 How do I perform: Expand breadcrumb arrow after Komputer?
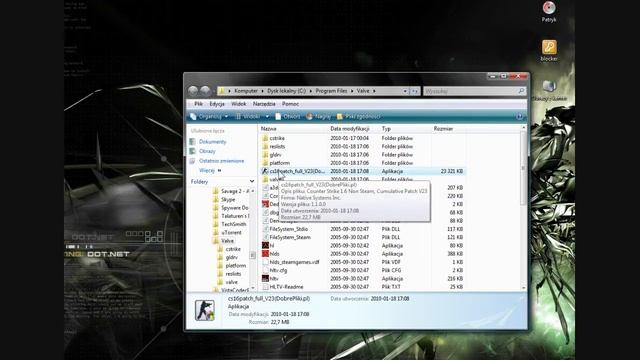[262, 91]
